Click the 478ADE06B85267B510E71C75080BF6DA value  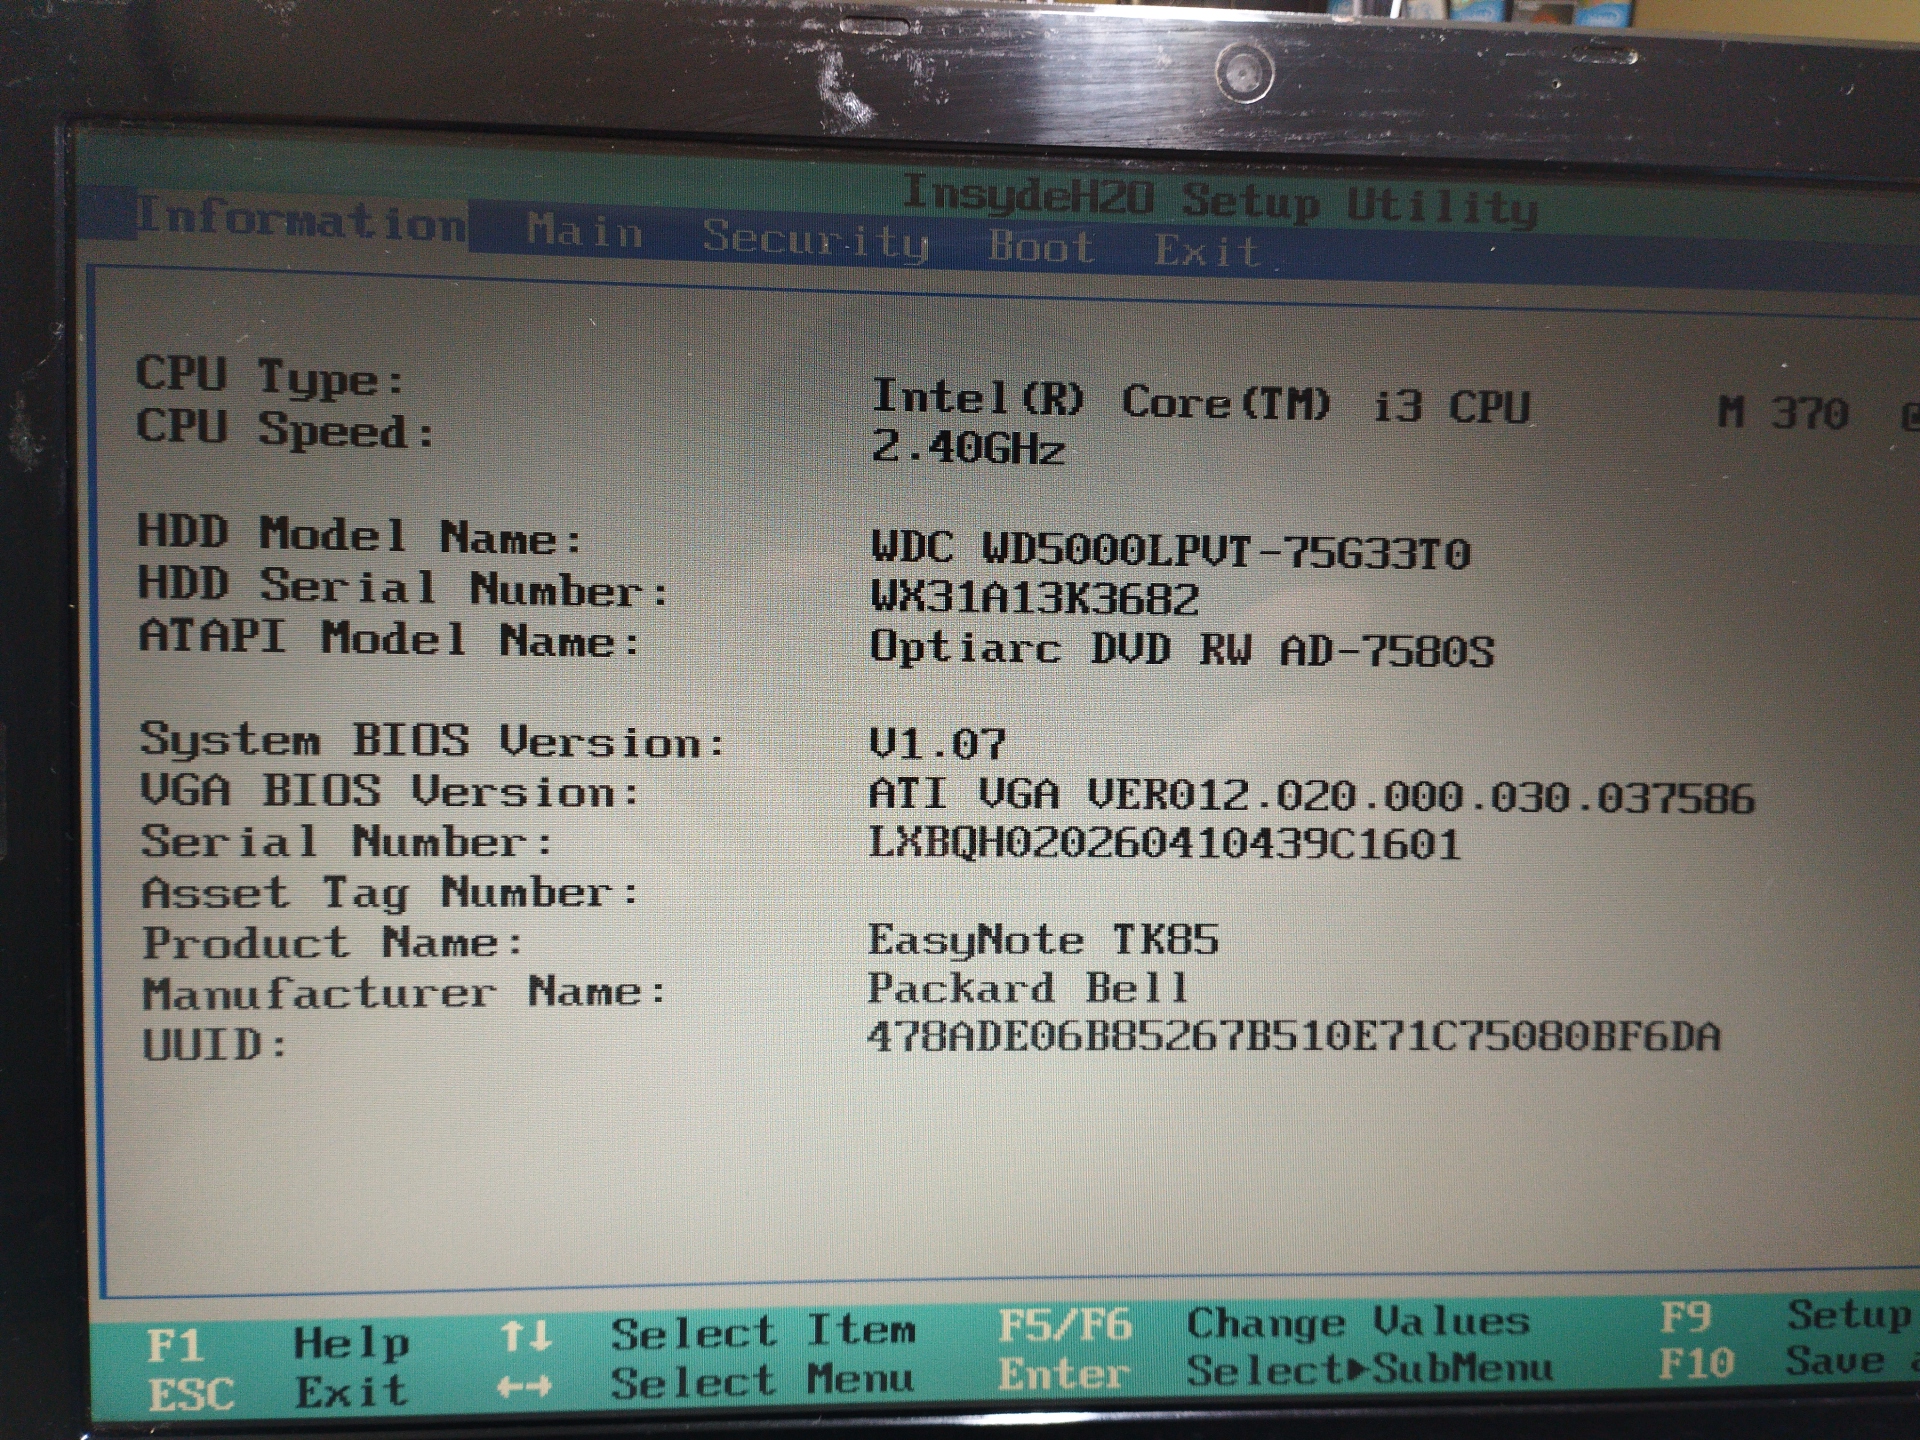coord(1293,1036)
